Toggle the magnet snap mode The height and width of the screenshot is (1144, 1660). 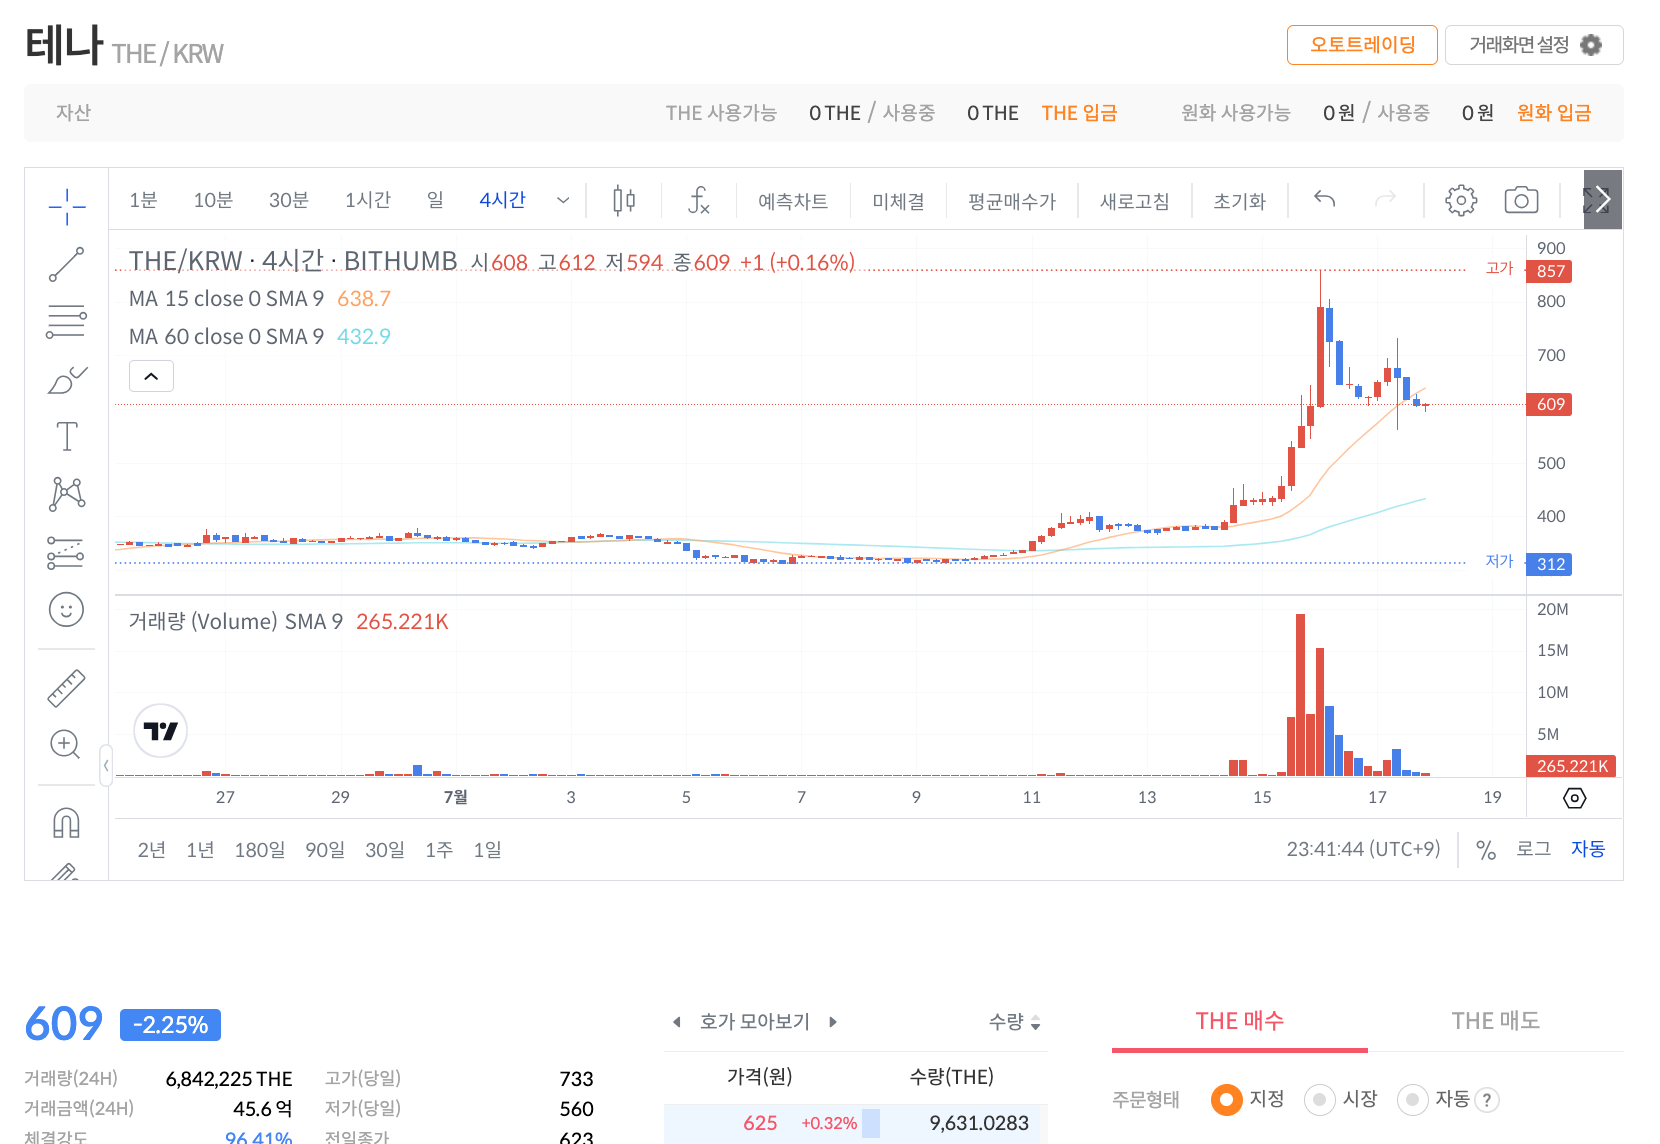(x=66, y=823)
